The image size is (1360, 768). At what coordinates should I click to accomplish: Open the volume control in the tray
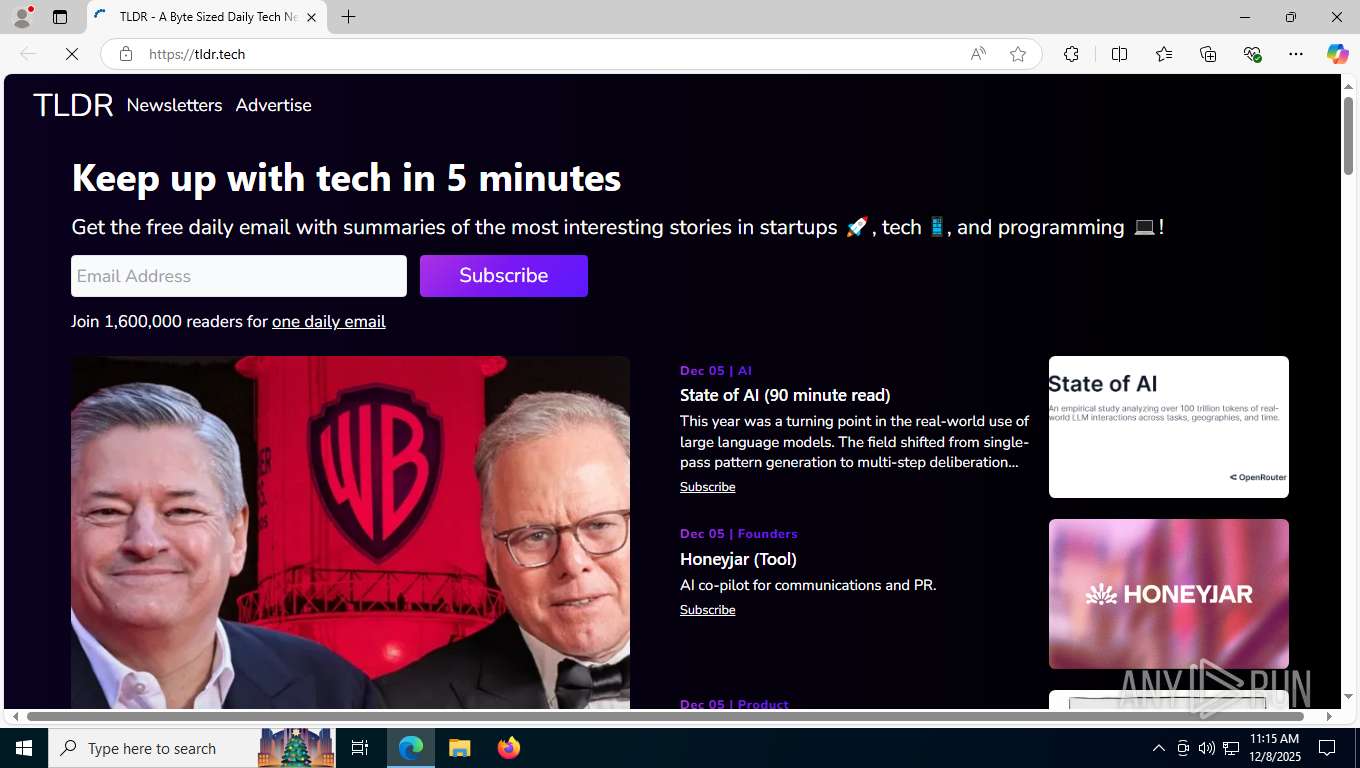(1207, 748)
